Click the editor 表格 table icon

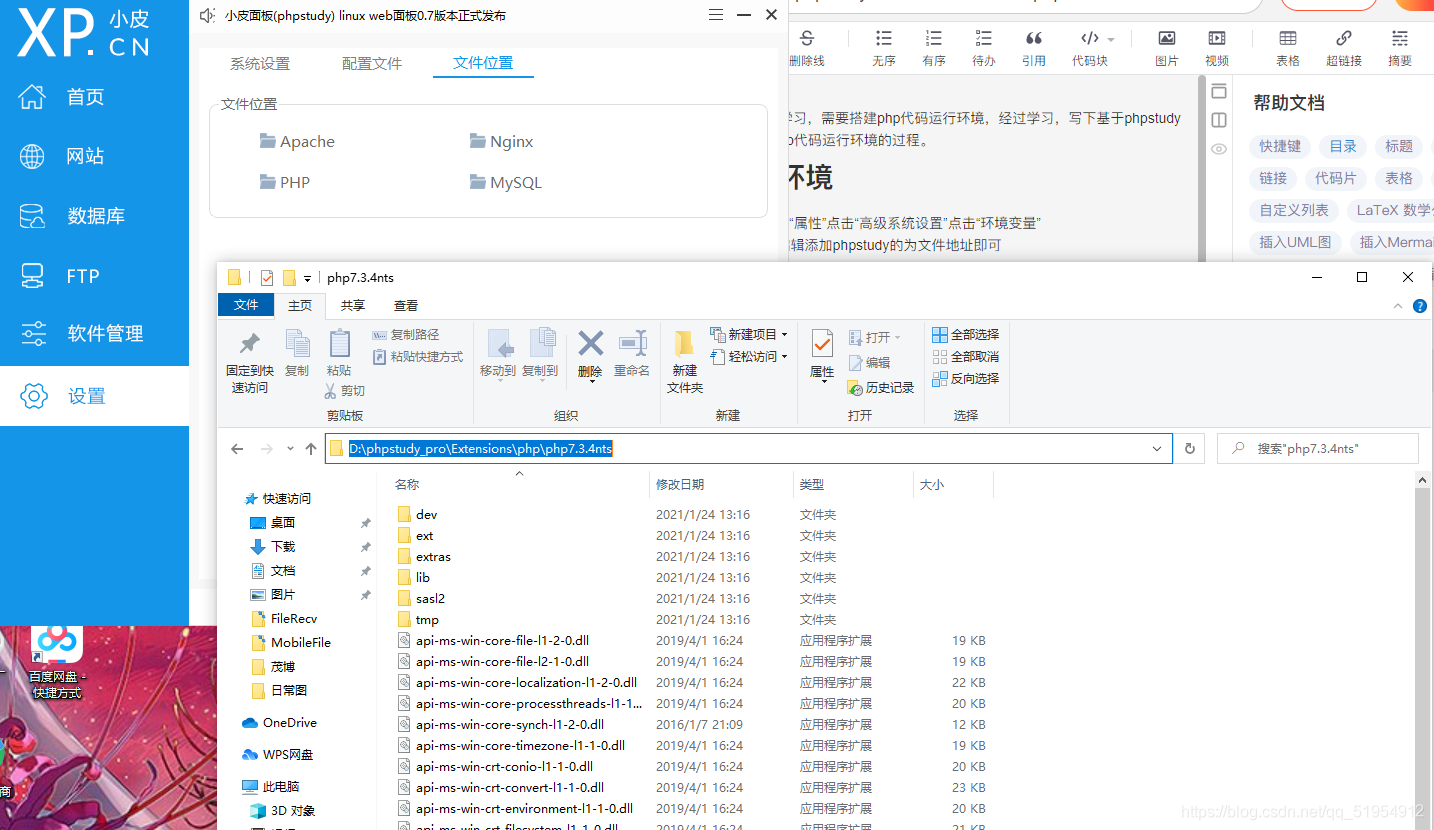click(x=1288, y=38)
